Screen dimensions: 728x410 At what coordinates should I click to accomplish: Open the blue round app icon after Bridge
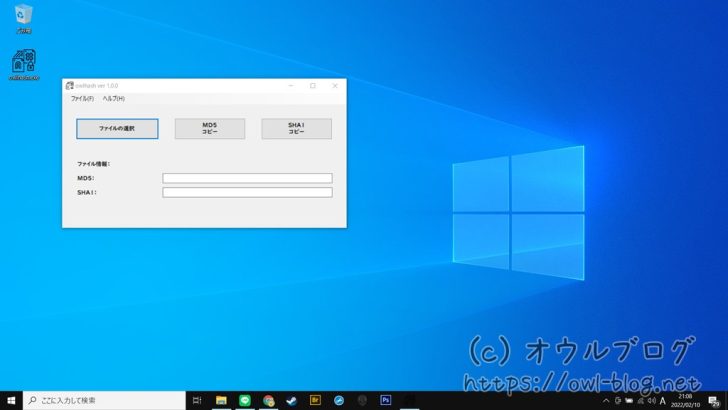tap(339, 400)
